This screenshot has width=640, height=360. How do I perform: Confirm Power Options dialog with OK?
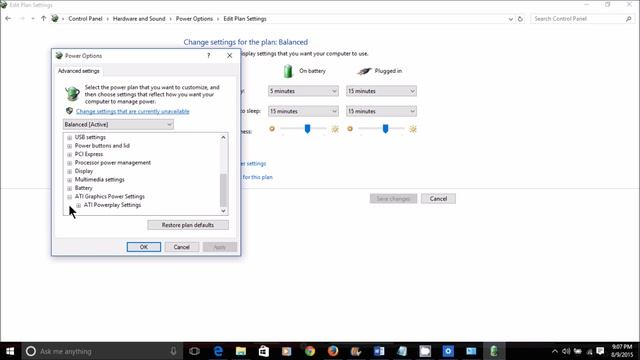144,247
